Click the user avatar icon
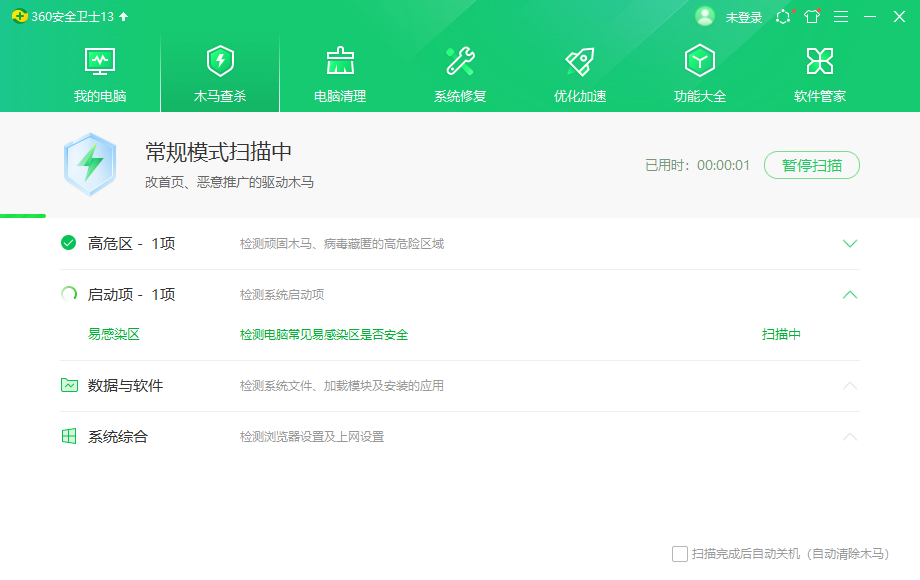This screenshot has width=920, height=580. click(x=705, y=17)
